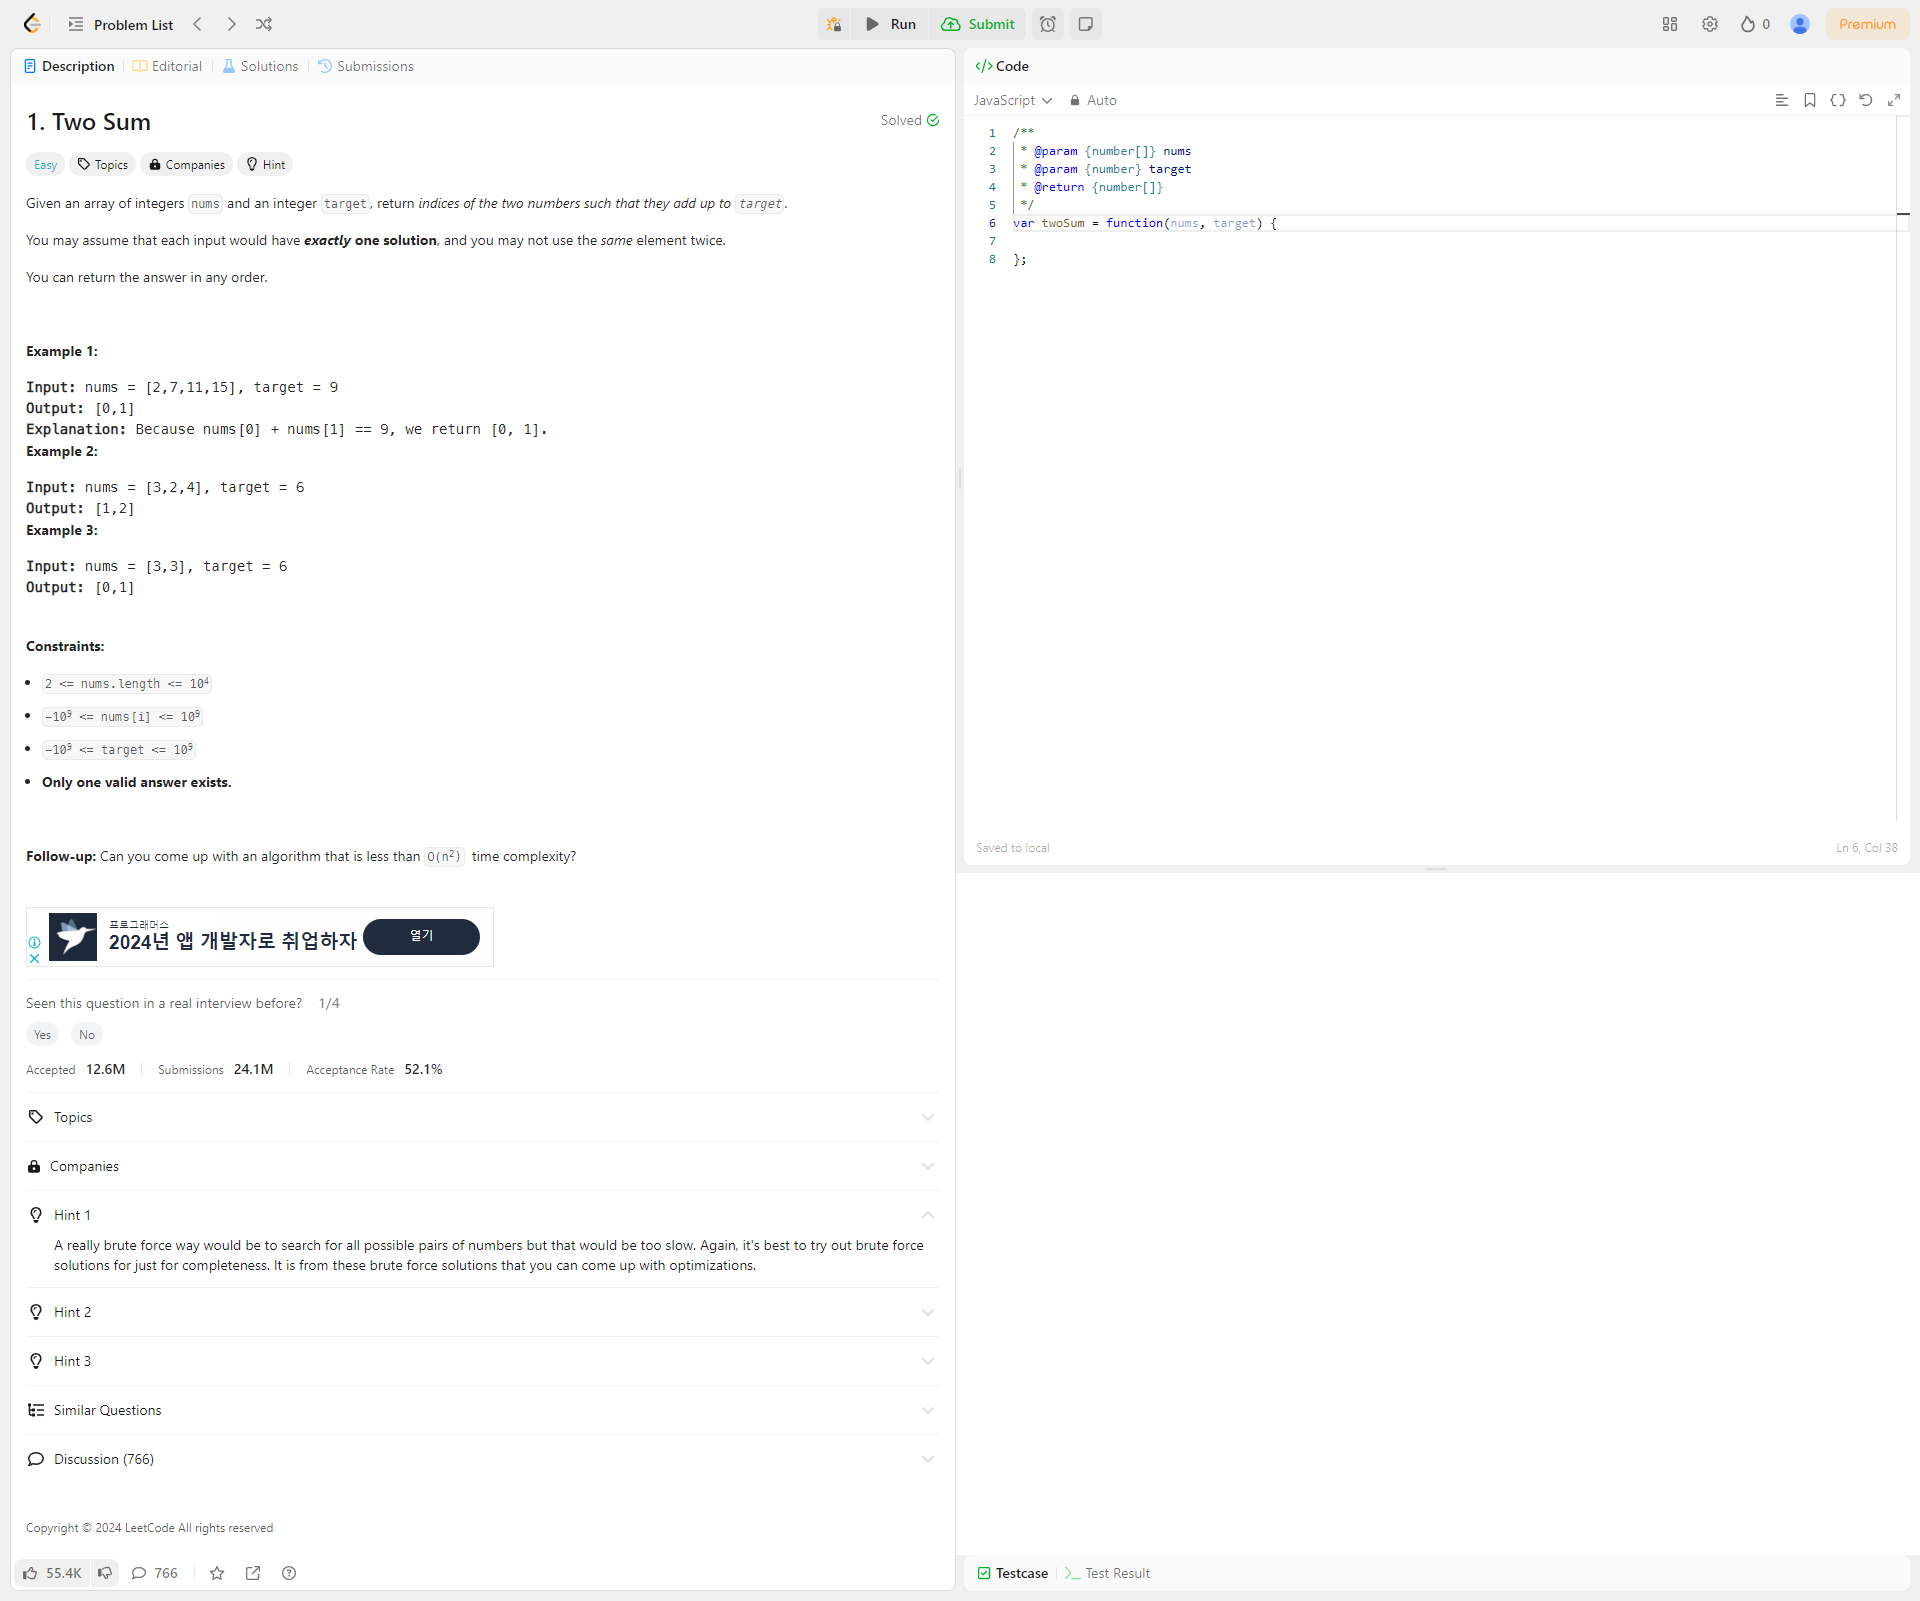Open the help question mark icon

click(x=289, y=1573)
